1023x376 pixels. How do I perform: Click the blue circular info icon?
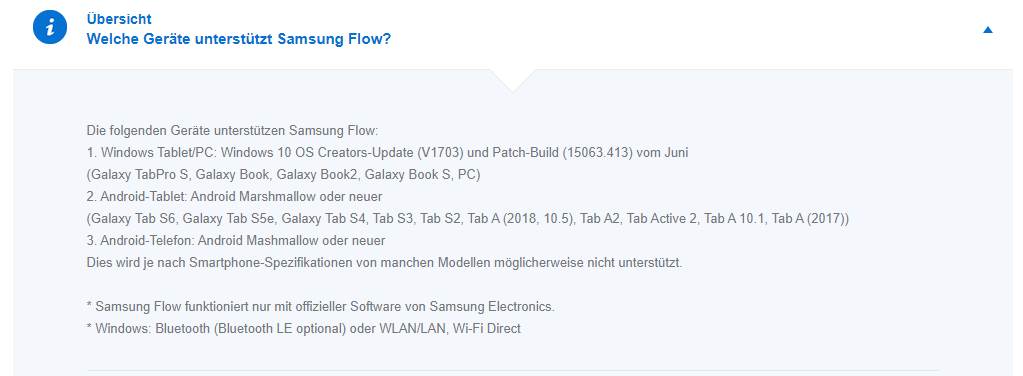click(50, 28)
